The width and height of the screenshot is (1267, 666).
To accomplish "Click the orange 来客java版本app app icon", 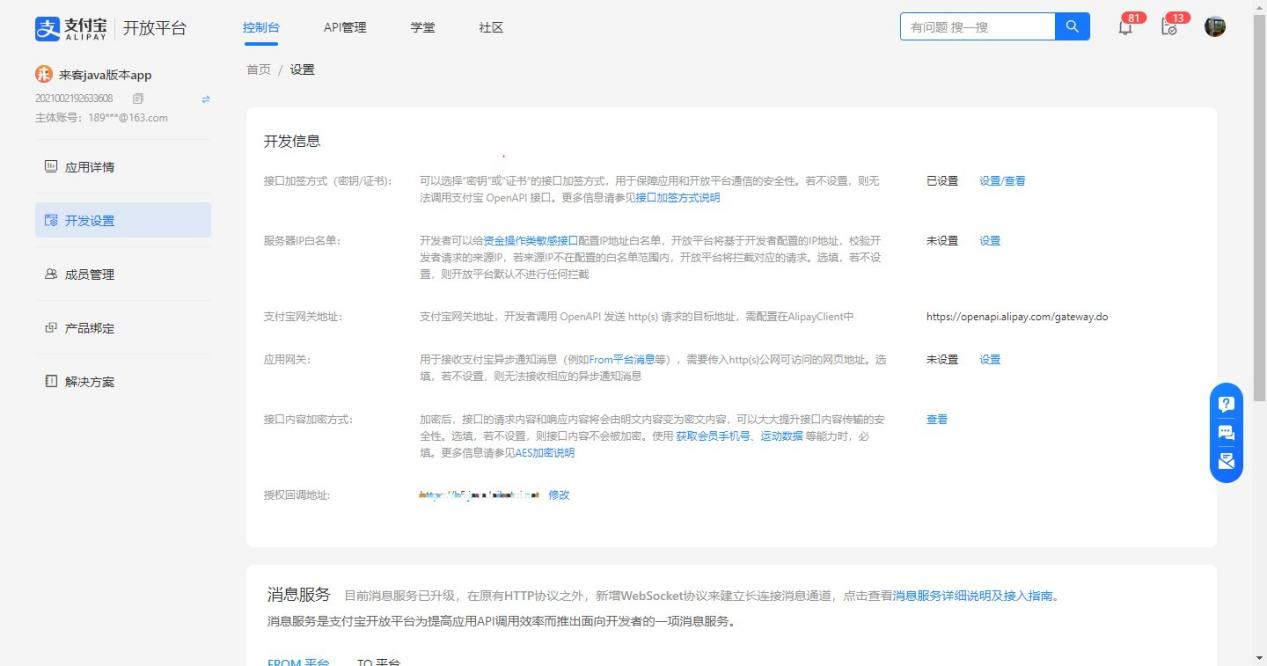I will (x=43, y=75).
